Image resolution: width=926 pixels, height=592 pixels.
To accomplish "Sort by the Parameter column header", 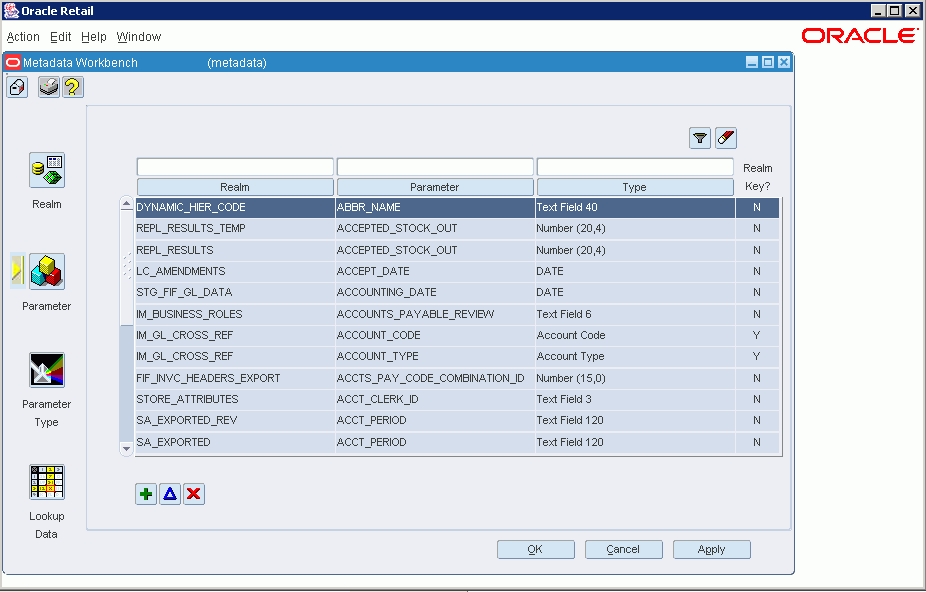I will coord(435,187).
